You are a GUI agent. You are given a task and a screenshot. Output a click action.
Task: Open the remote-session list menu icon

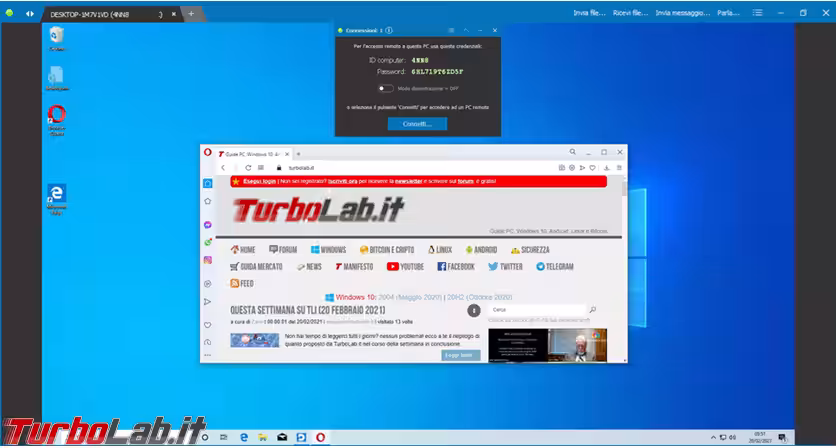[x=757, y=13]
